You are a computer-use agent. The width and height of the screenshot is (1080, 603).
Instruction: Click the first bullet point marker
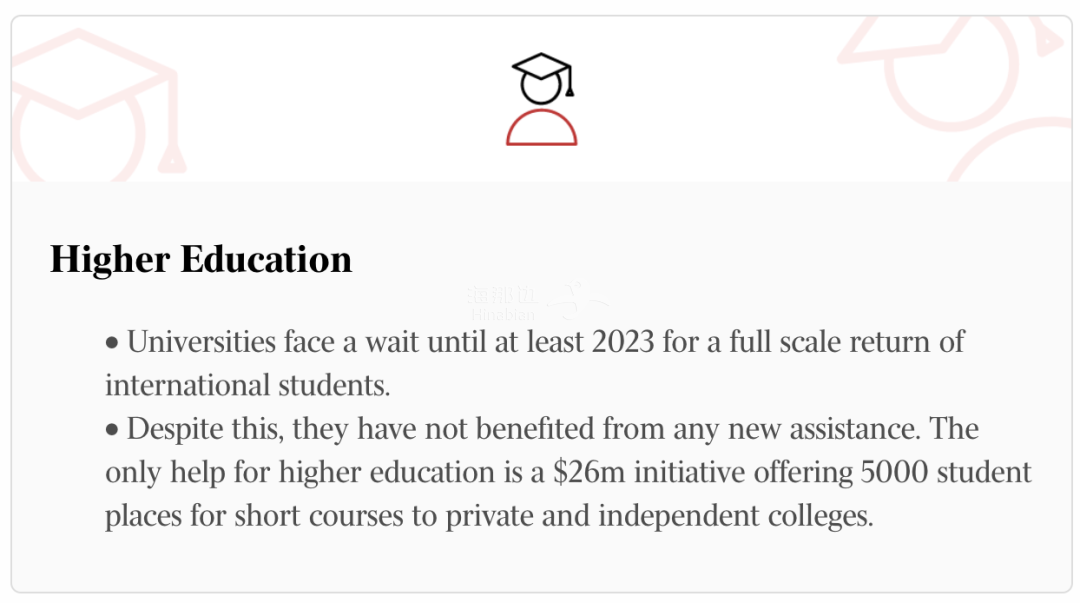(112, 343)
